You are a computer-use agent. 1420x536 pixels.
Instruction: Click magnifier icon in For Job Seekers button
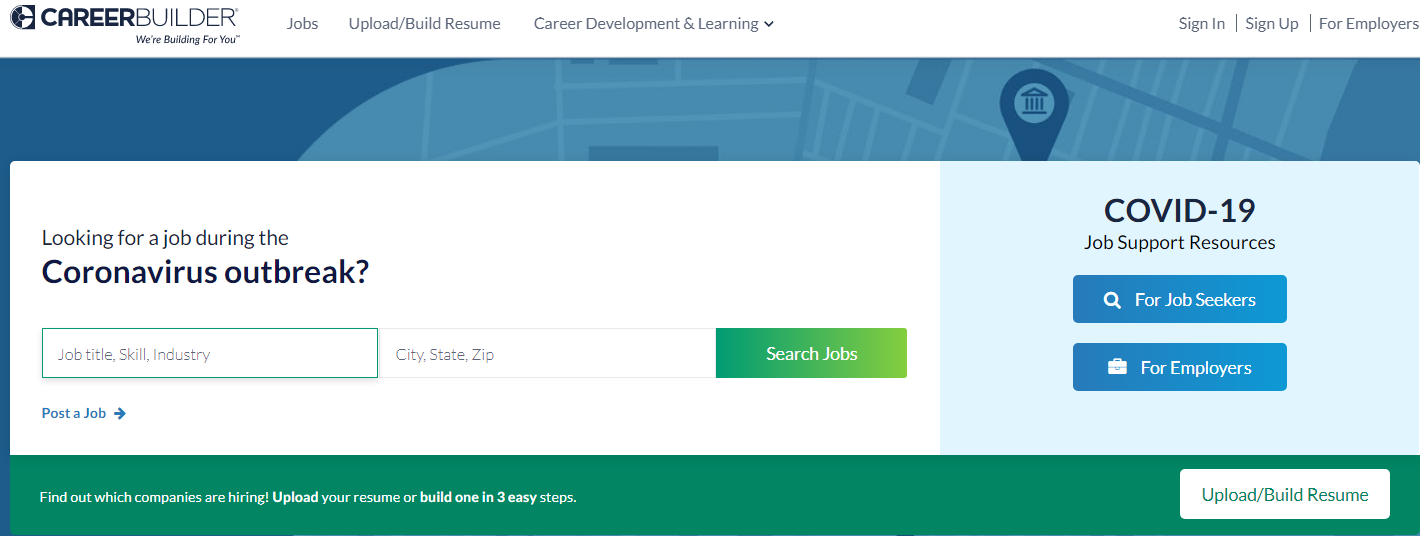pos(1112,300)
